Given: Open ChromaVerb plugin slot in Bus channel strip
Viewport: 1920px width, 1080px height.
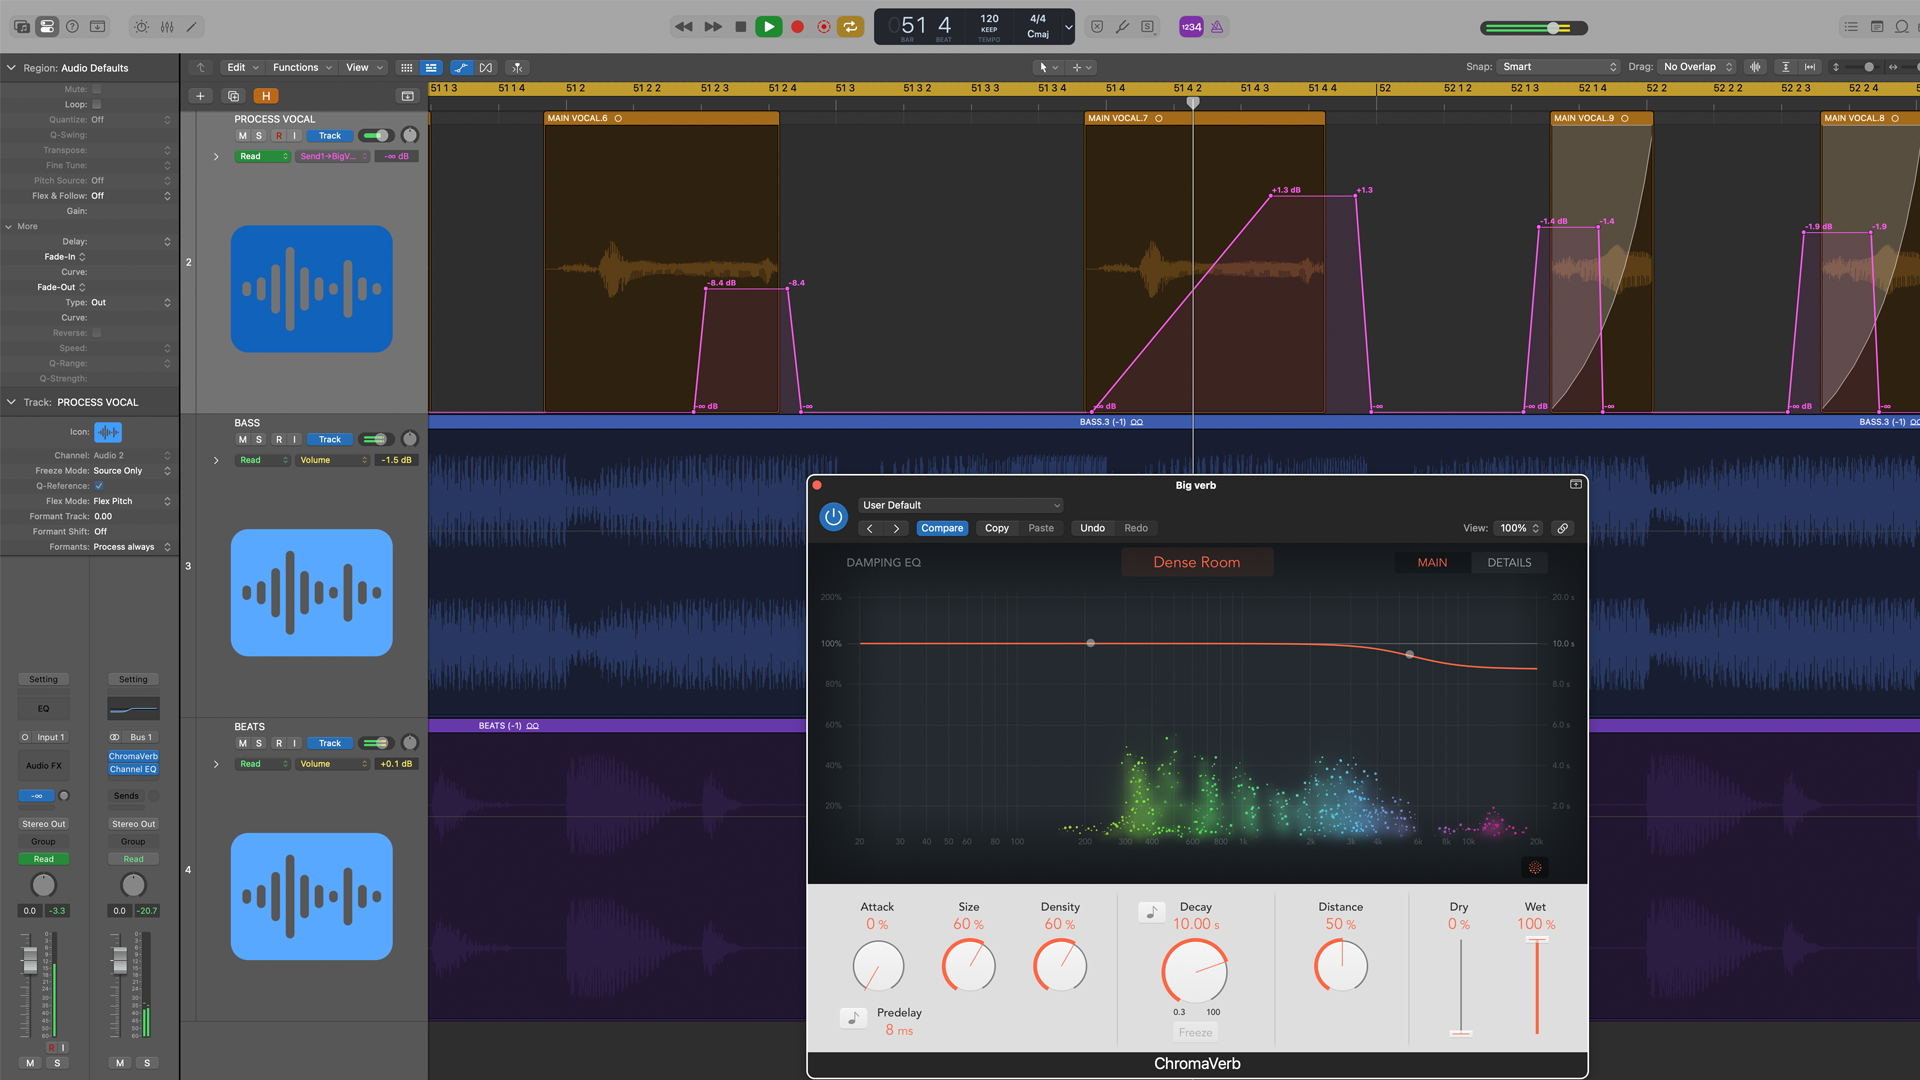Looking at the screenshot, I should coord(133,756).
